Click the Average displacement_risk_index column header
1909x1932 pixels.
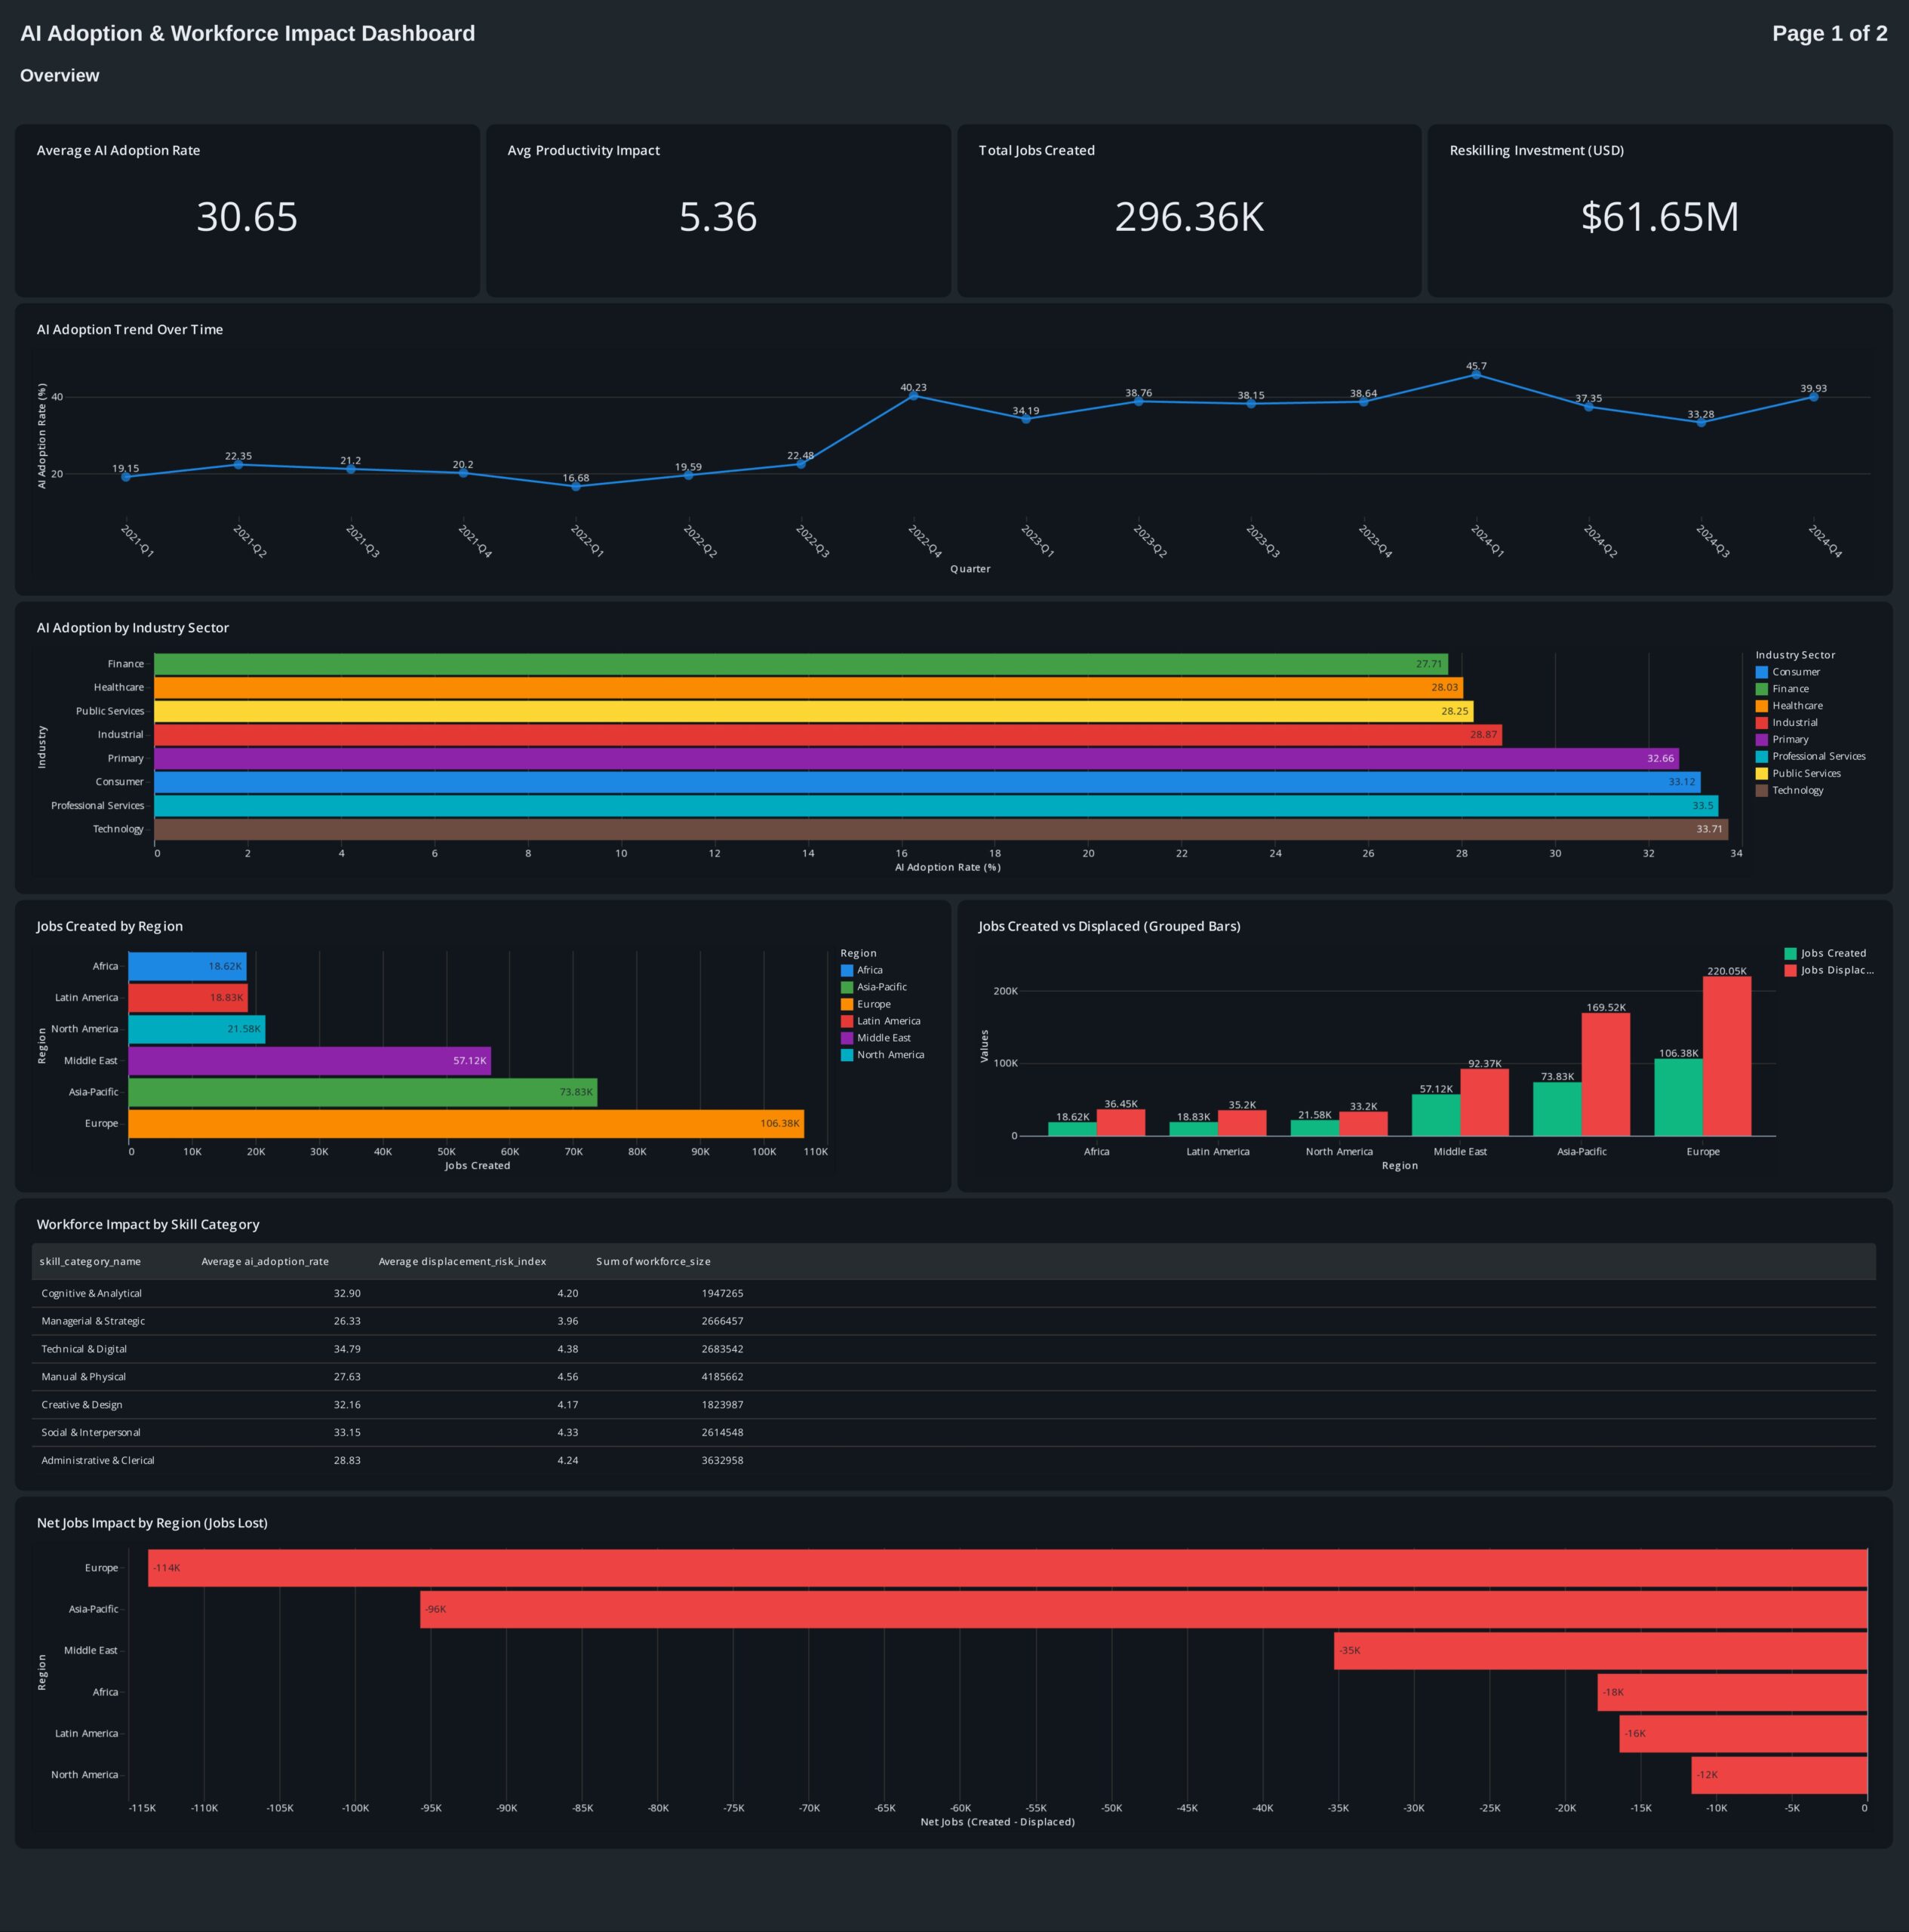462,1262
